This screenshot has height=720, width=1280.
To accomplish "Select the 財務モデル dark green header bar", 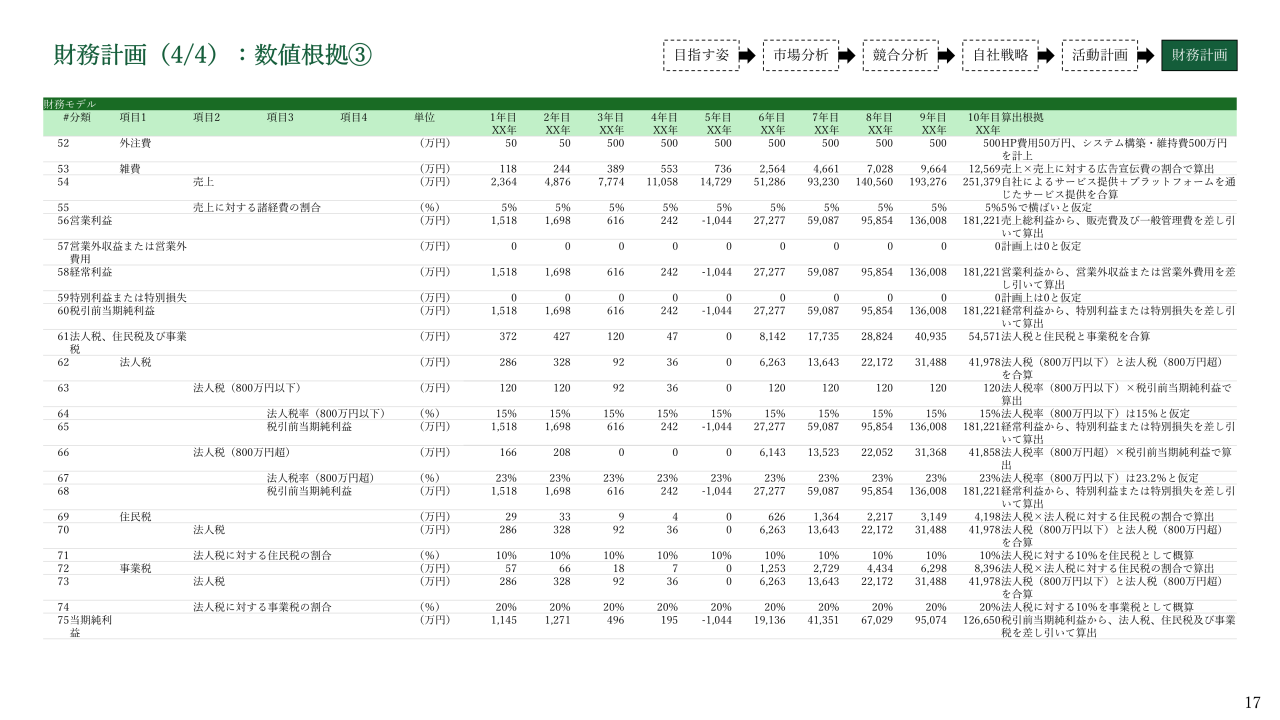I will tap(639, 104).
